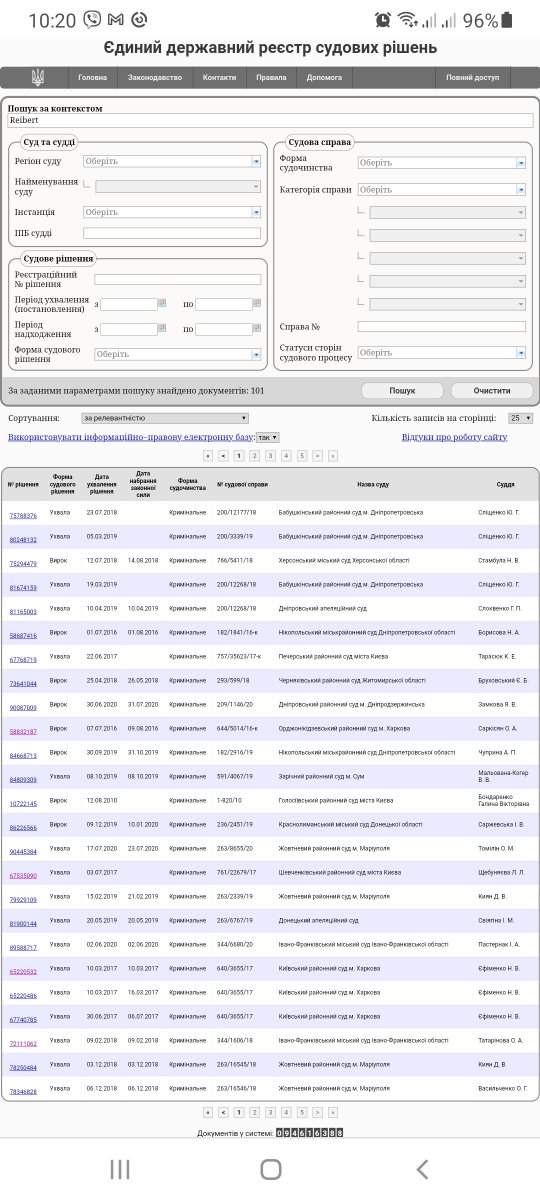Screen dimensions: 540x1200
Task: Open the 'Допомога' menu item
Action: [324, 77]
